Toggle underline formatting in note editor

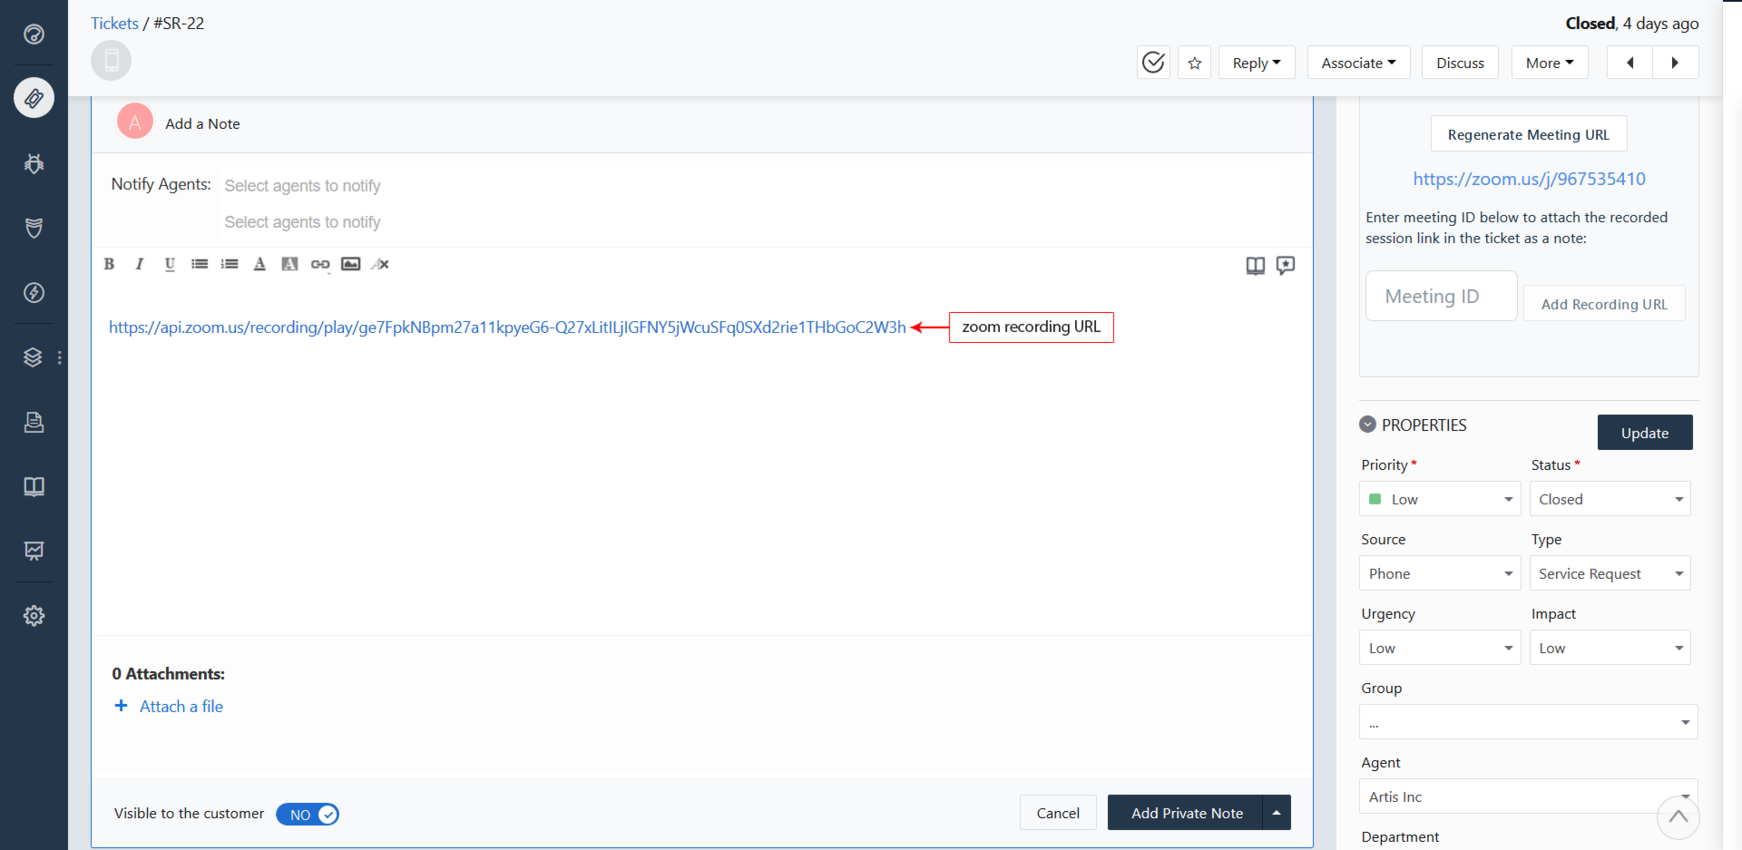[x=169, y=264]
